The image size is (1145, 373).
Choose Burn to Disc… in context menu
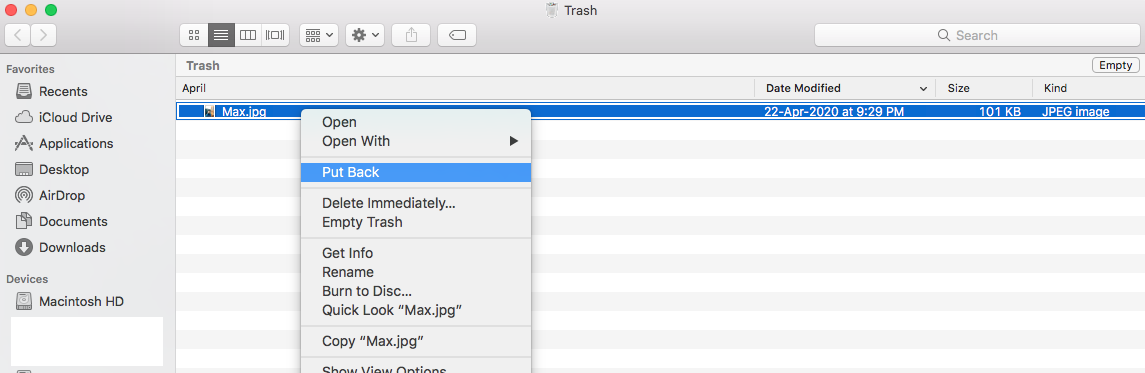click(x=416, y=291)
